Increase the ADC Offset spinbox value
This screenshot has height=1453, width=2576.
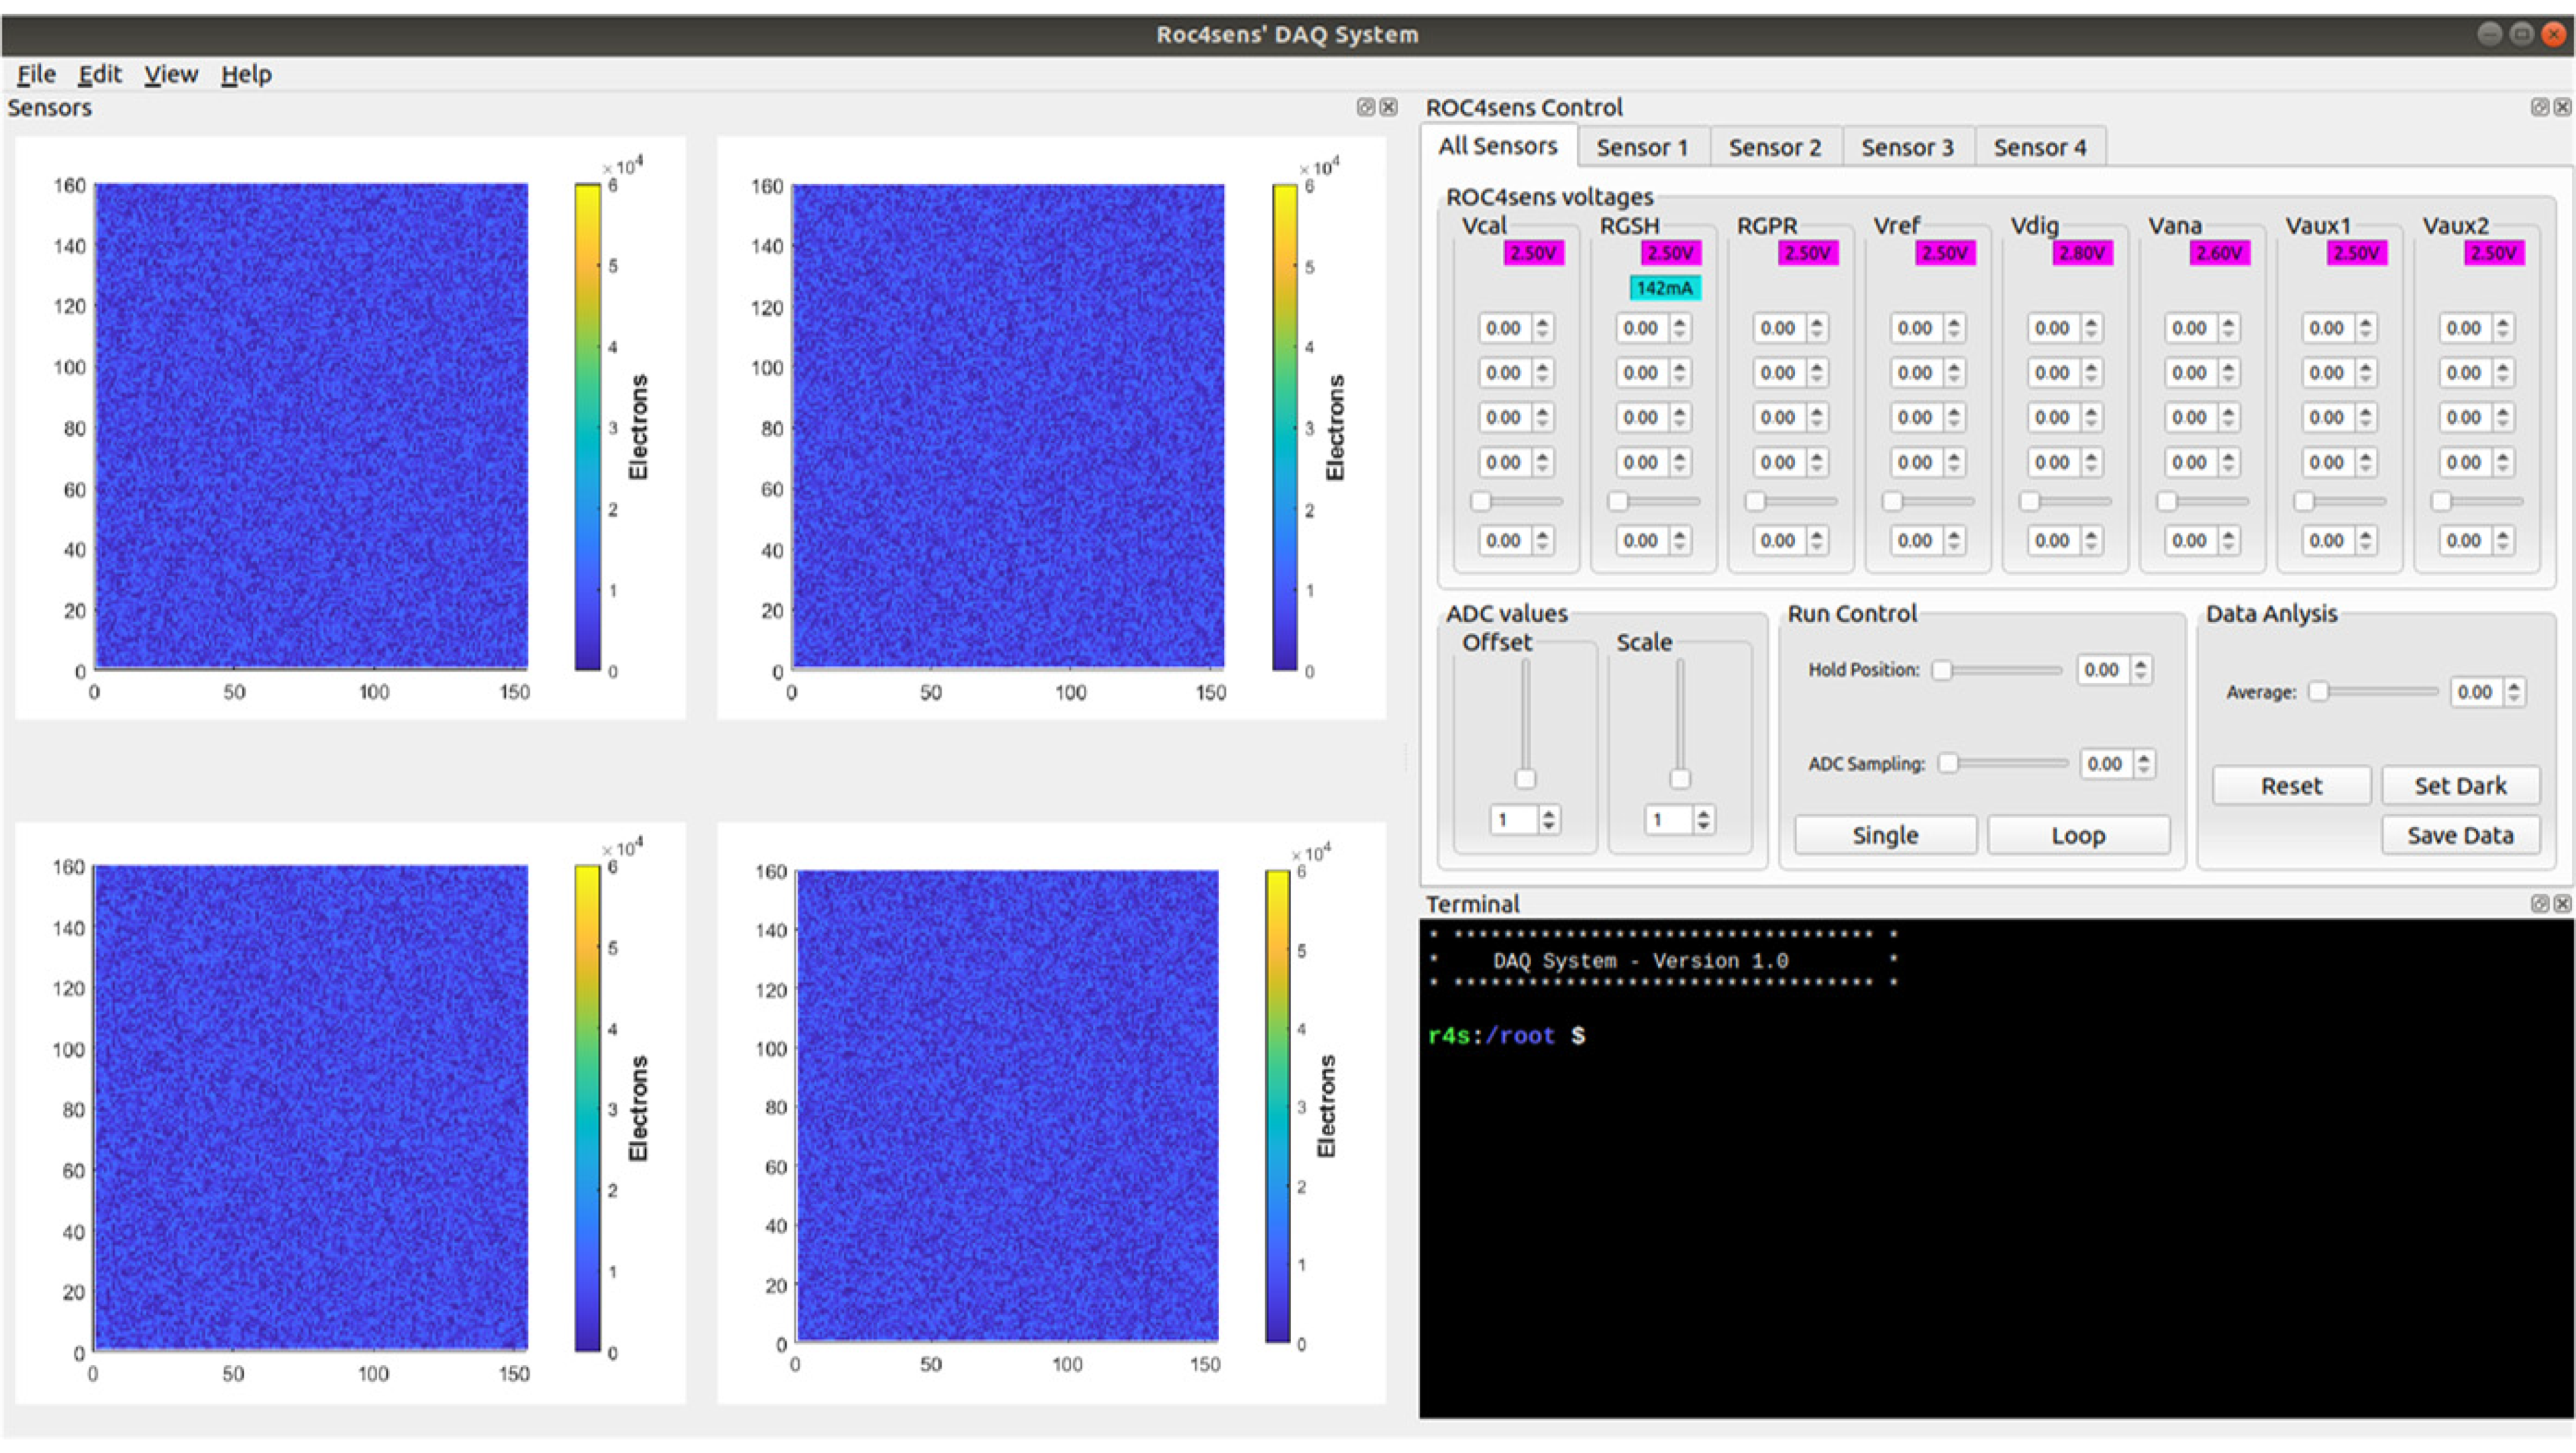point(1549,814)
